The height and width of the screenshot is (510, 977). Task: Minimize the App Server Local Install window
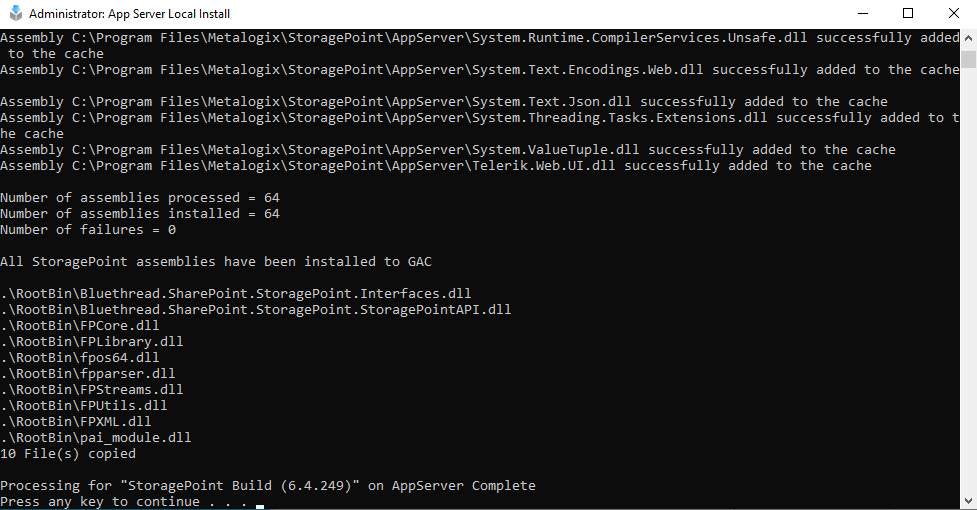click(x=862, y=14)
